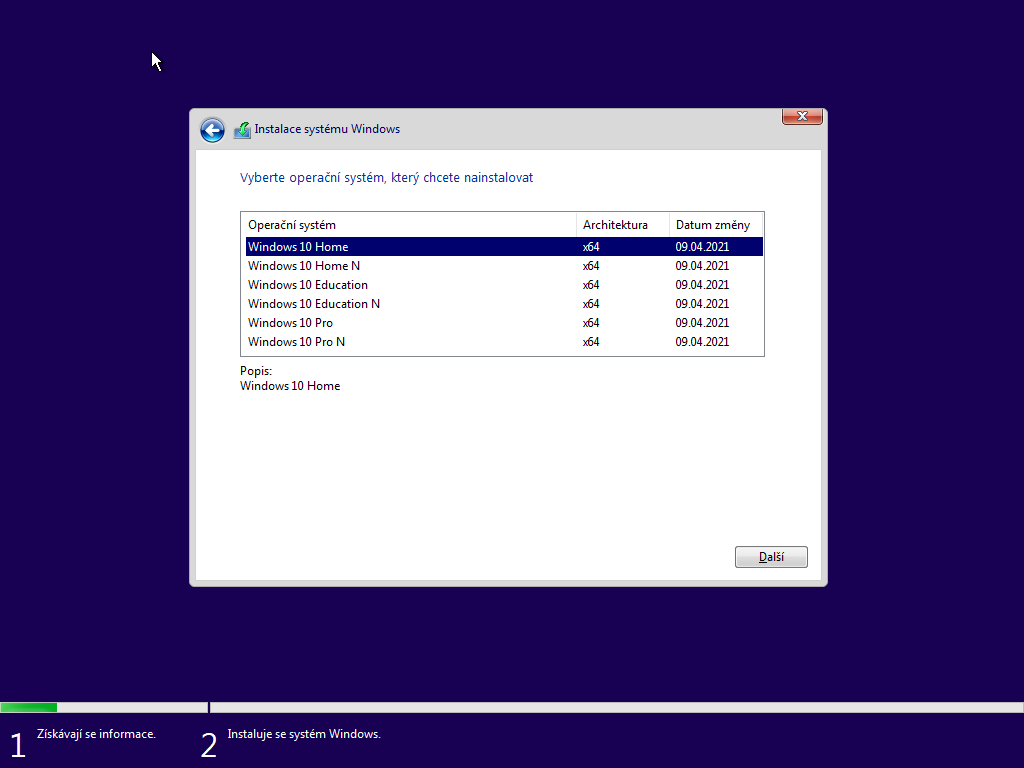
Task: Click the Vyberte operační systém heading
Action: (386, 178)
